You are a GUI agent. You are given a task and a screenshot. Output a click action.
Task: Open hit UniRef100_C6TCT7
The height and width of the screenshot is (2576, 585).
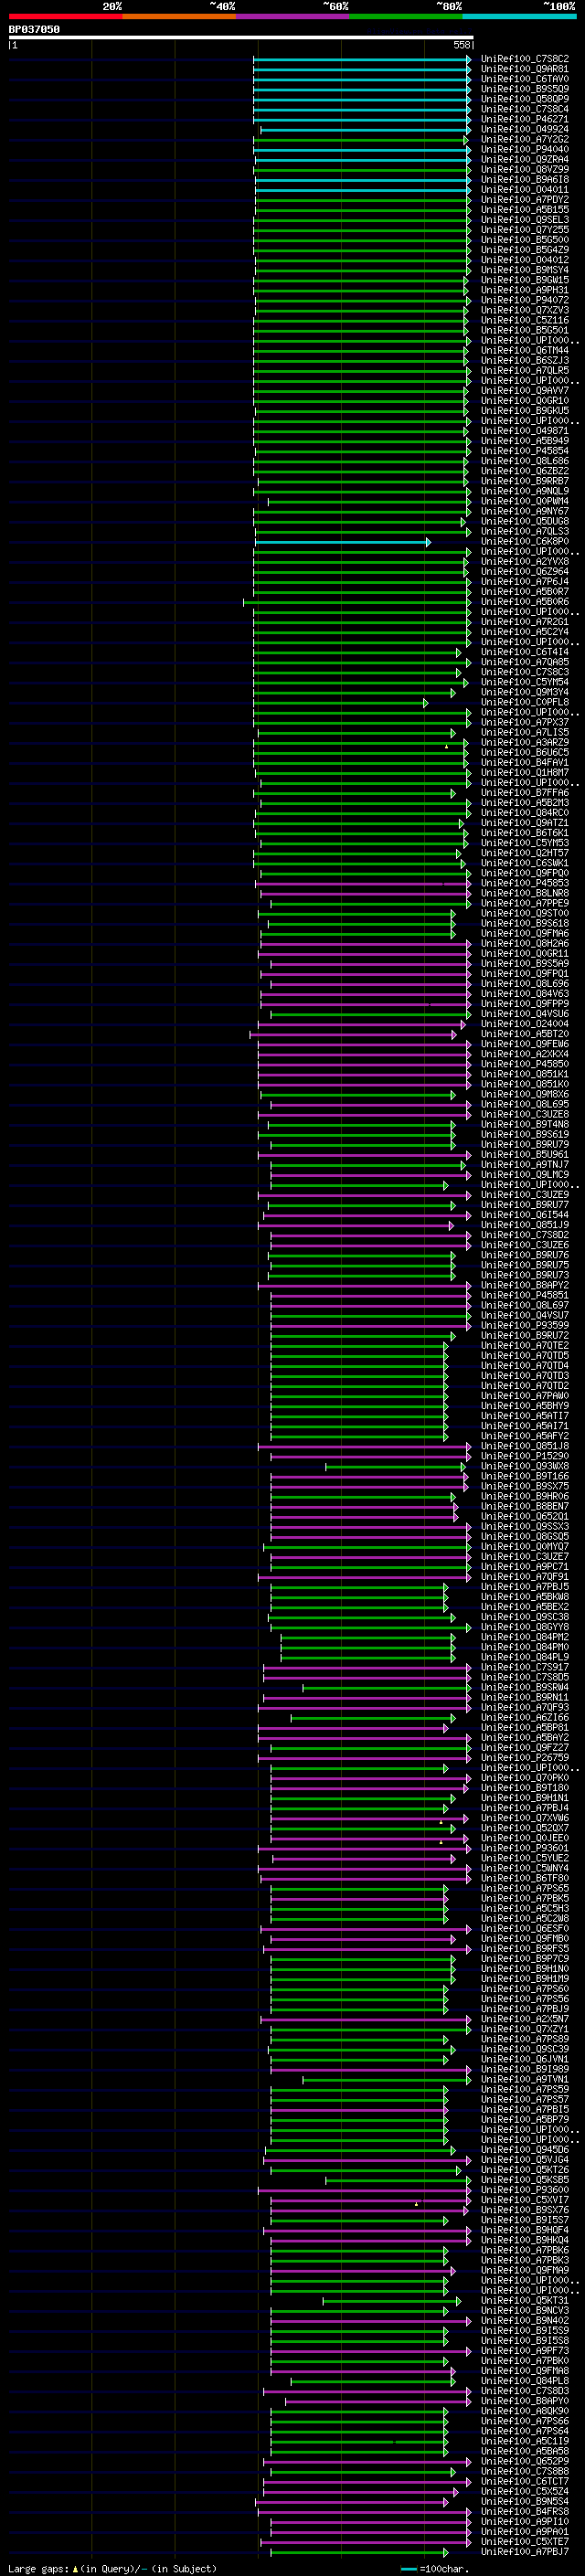click(525, 2482)
